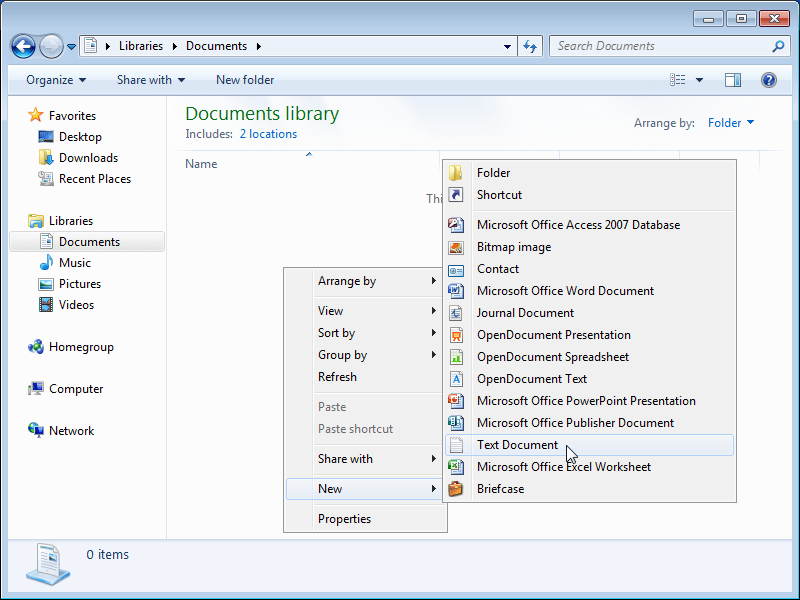Select Desktop in the Favorites list

point(80,137)
